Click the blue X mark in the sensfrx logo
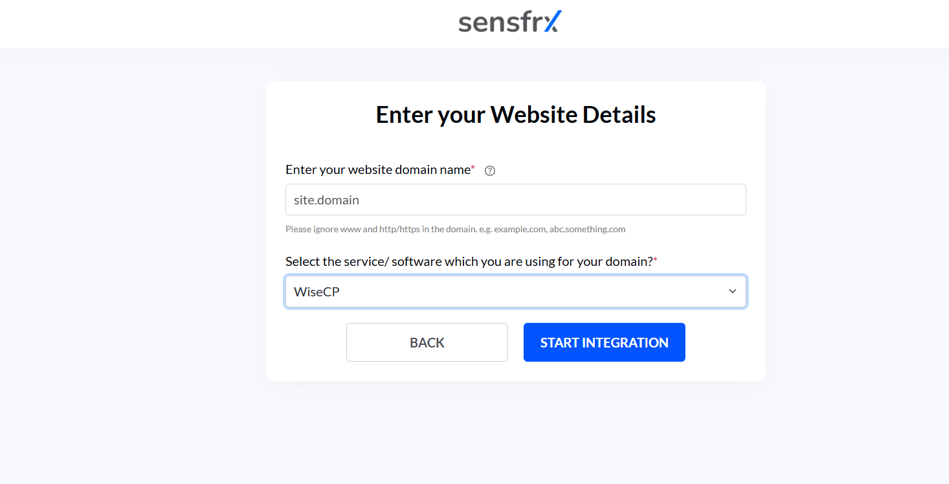This screenshot has width=949, height=484. [553, 21]
